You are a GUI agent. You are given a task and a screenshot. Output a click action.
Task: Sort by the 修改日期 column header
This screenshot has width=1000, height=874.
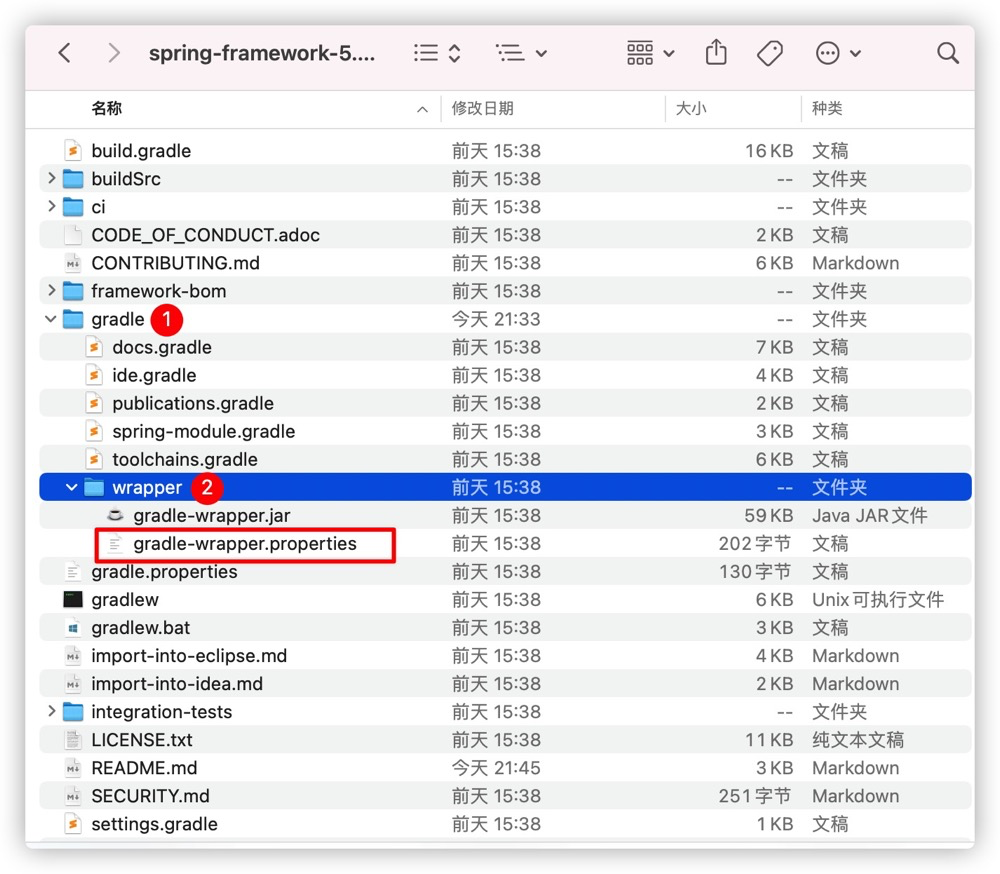point(483,108)
